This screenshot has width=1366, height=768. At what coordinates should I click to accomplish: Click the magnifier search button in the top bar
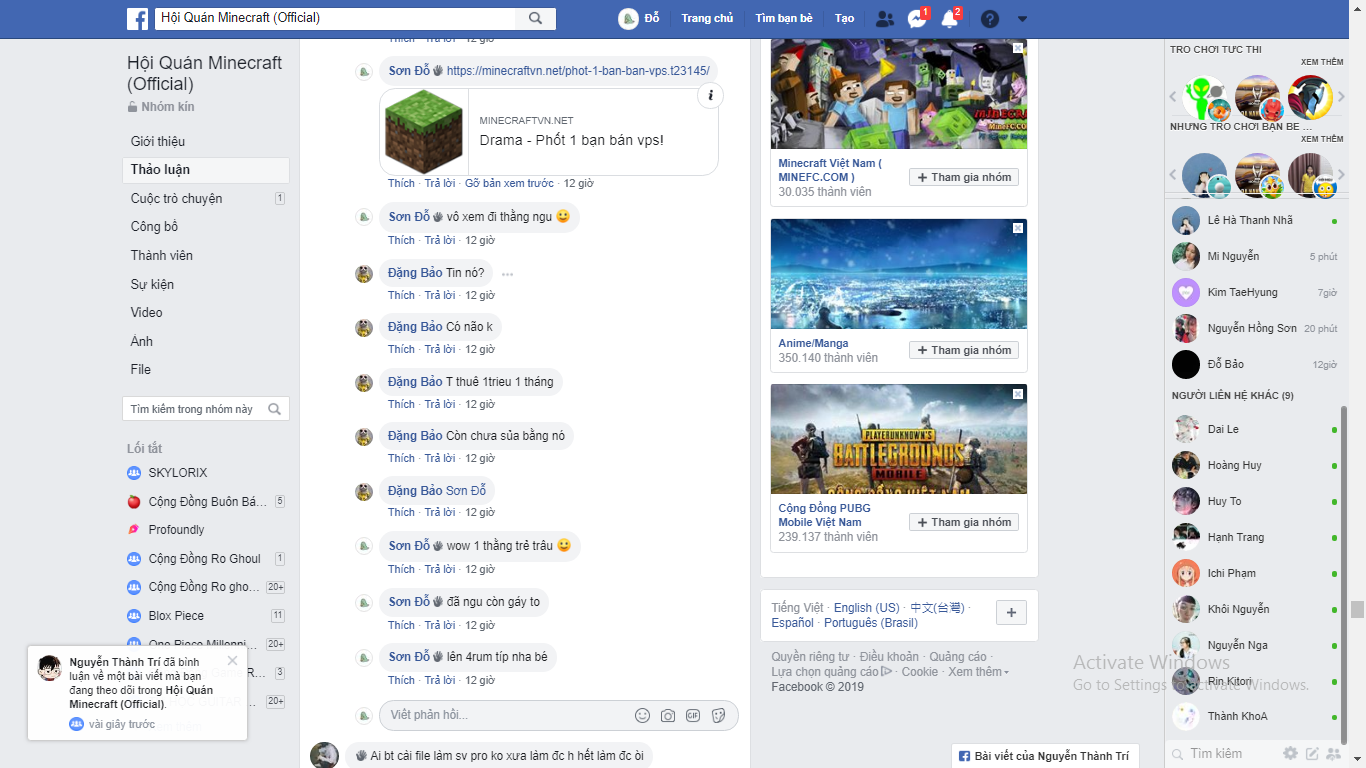coord(535,18)
